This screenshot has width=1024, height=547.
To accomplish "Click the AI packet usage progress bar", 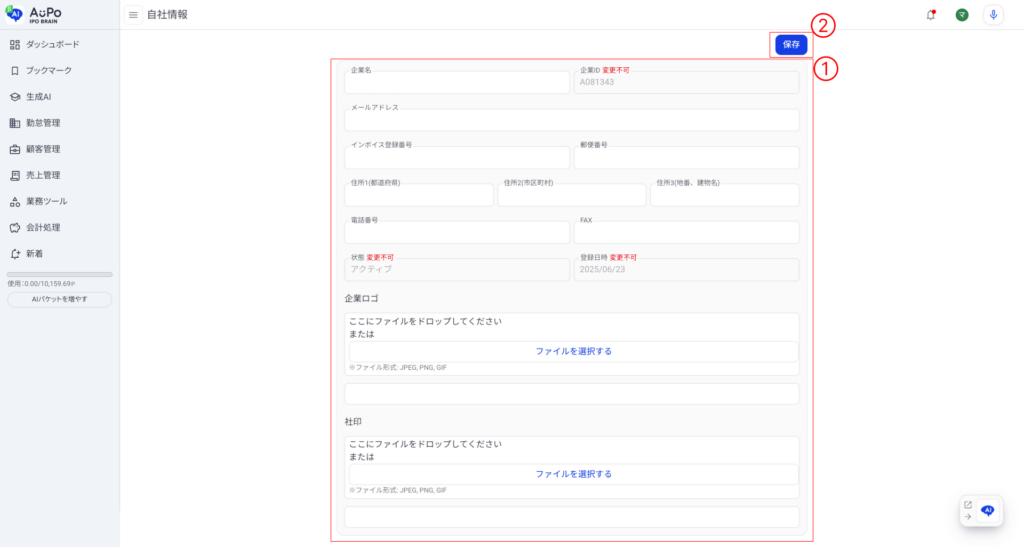I will click(x=59, y=274).
